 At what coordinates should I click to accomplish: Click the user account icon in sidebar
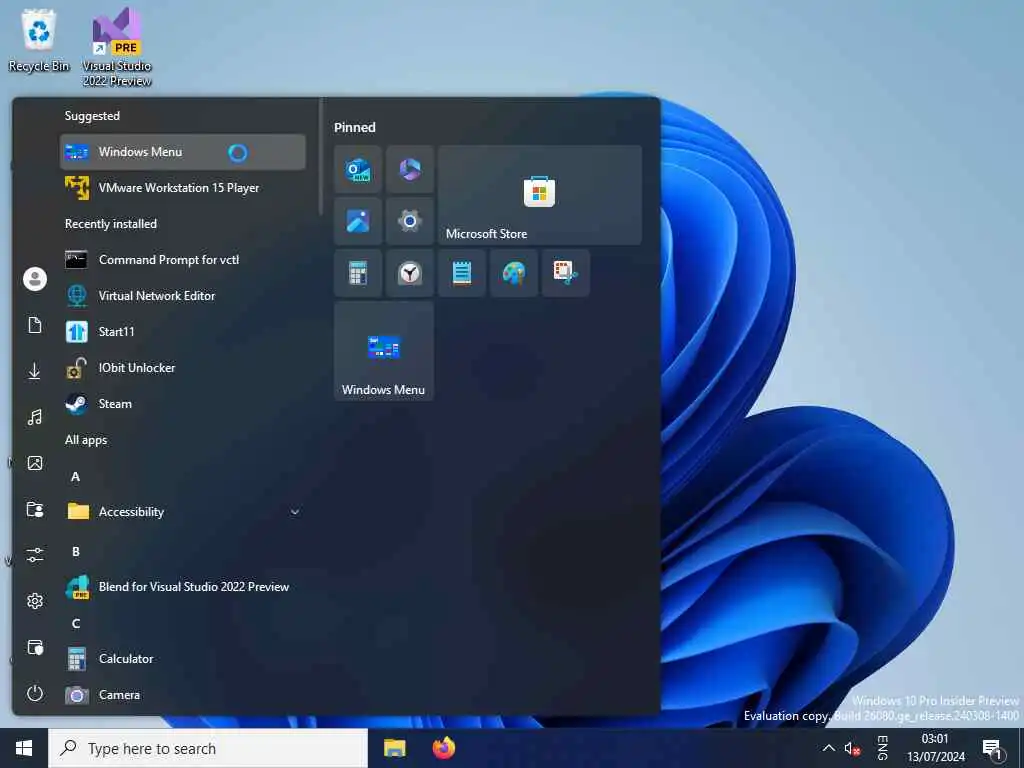[x=35, y=279]
